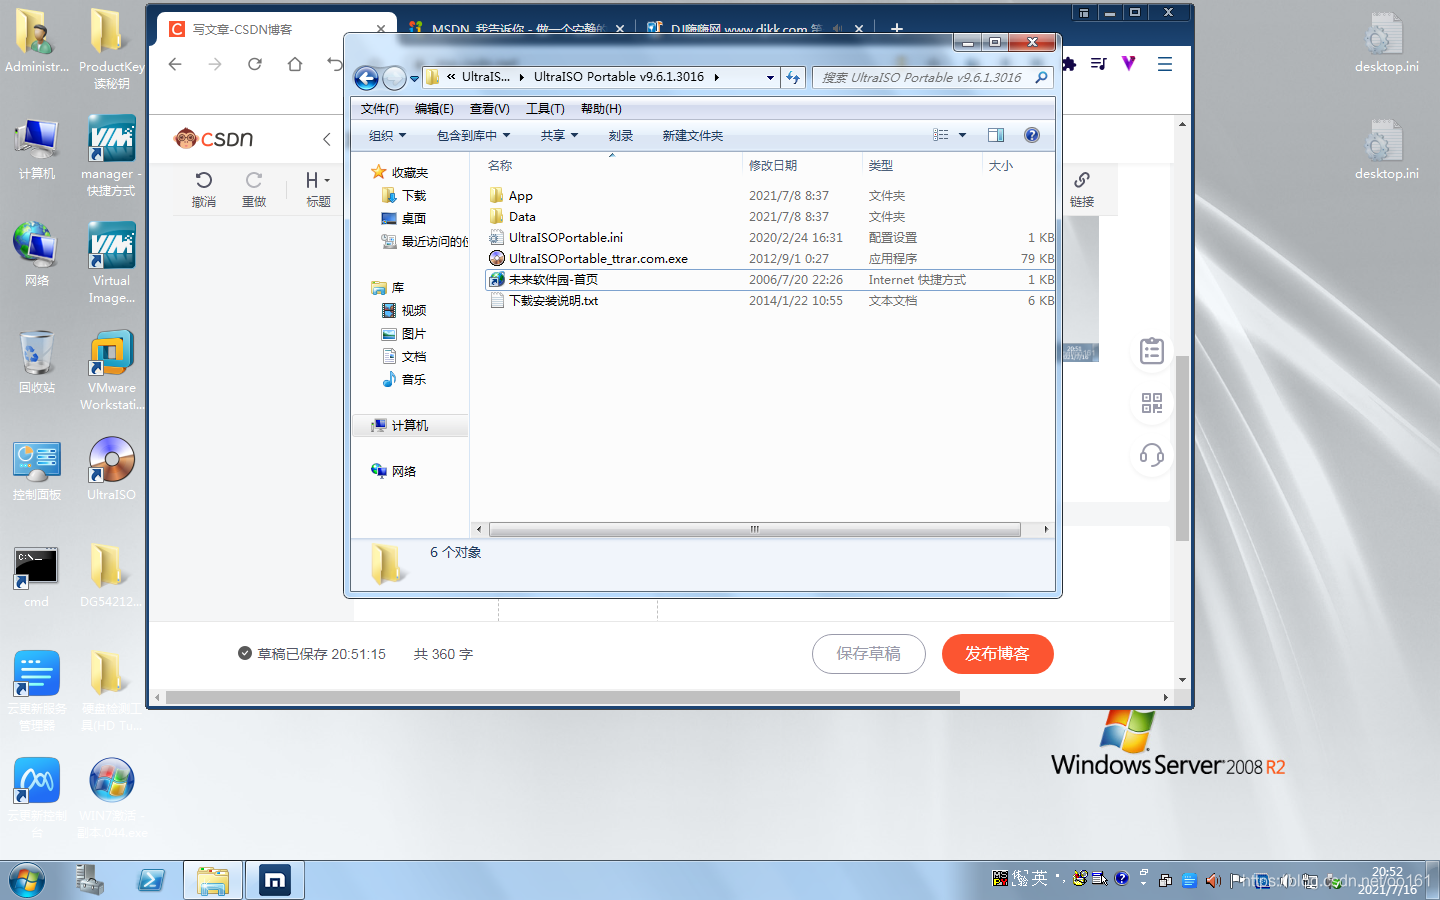The height and width of the screenshot is (900, 1440).
Task: Expand the address bar history dropdown
Action: pyautogui.click(x=770, y=77)
